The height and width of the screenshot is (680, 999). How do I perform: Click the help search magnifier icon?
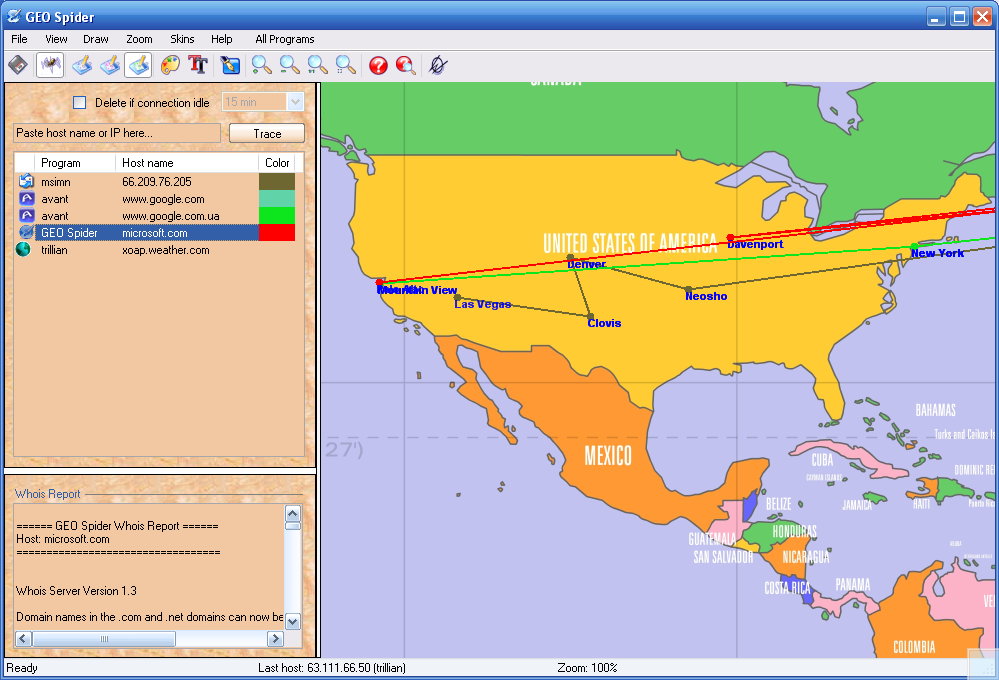pyautogui.click(x=406, y=65)
